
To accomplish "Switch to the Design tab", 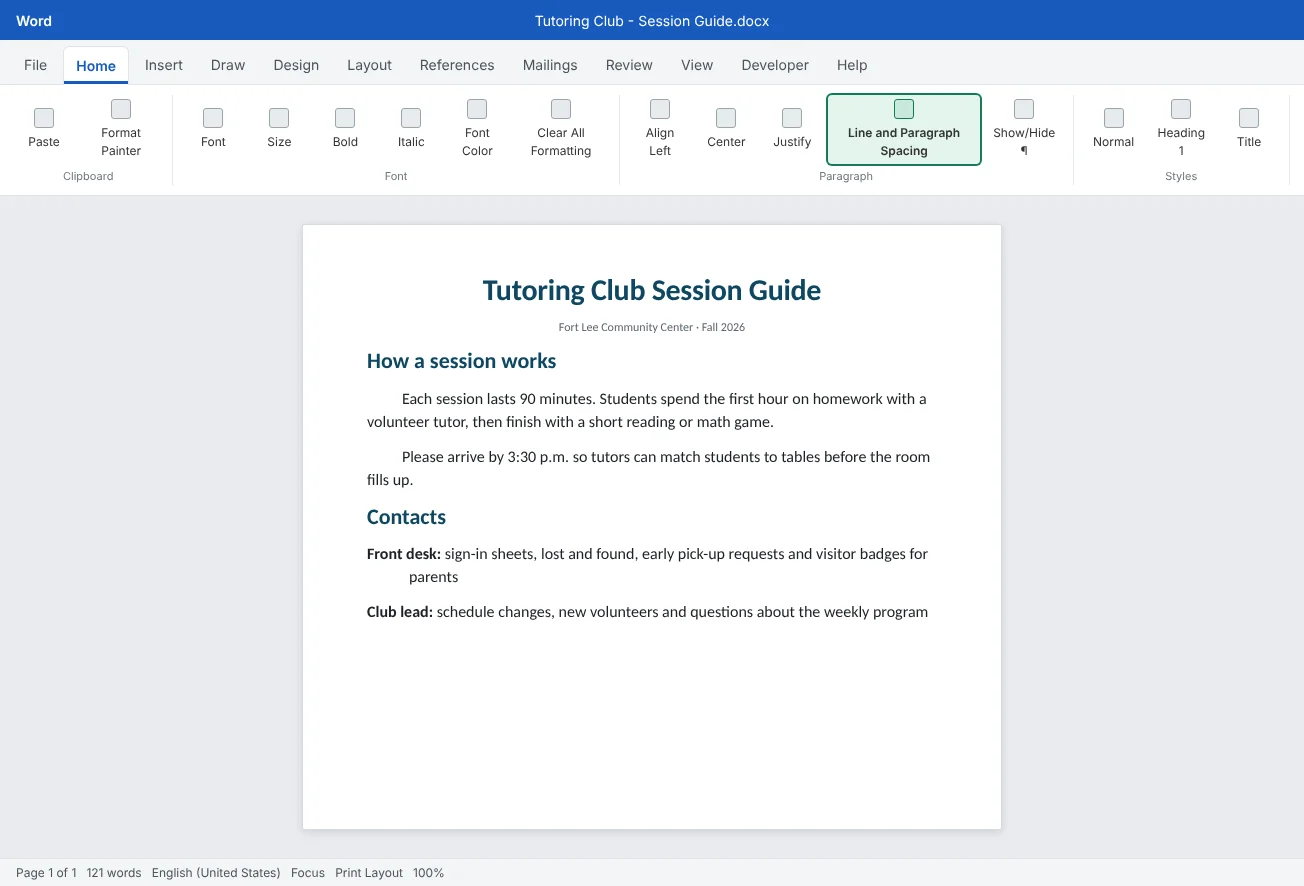I will (x=296, y=65).
